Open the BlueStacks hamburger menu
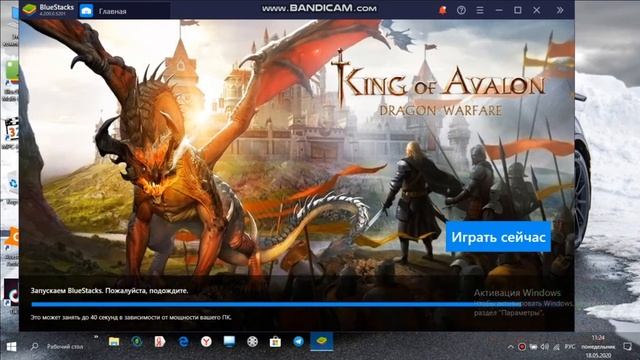The height and width of the screenshot is (360, 640). (480, 10)
